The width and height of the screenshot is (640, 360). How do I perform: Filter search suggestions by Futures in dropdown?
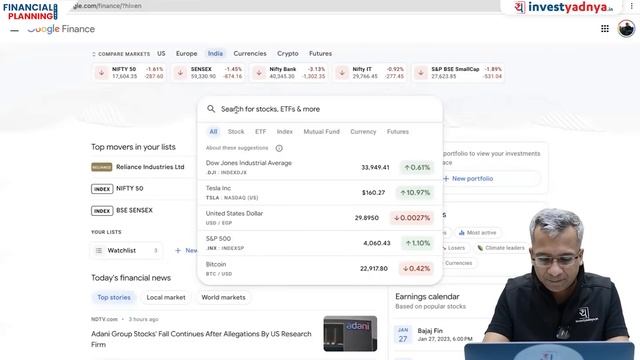(398, 131)
